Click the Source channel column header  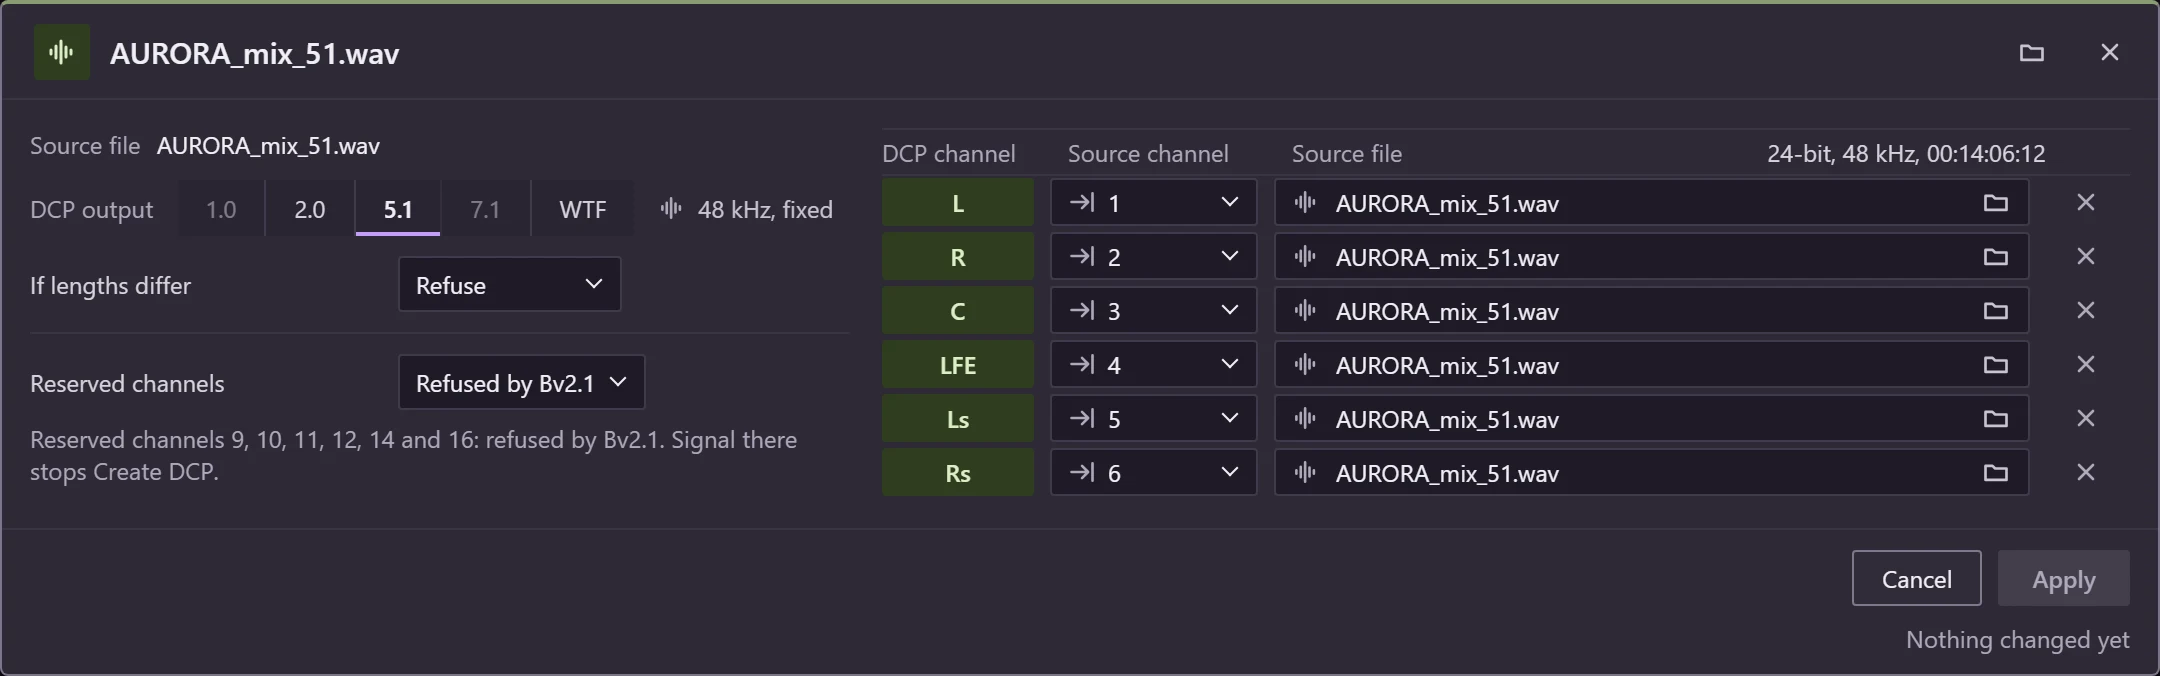click(1148, 153)
